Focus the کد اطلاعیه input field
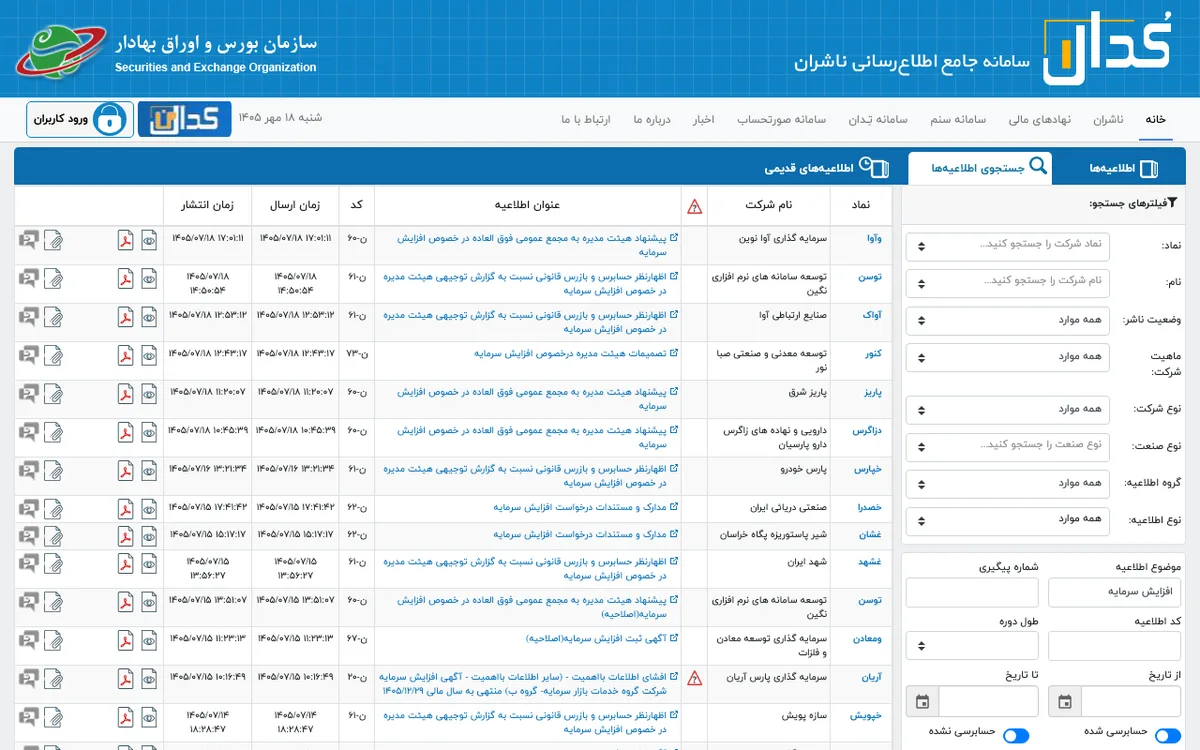Viewport: 1200px width, 750px height. 1114,646
